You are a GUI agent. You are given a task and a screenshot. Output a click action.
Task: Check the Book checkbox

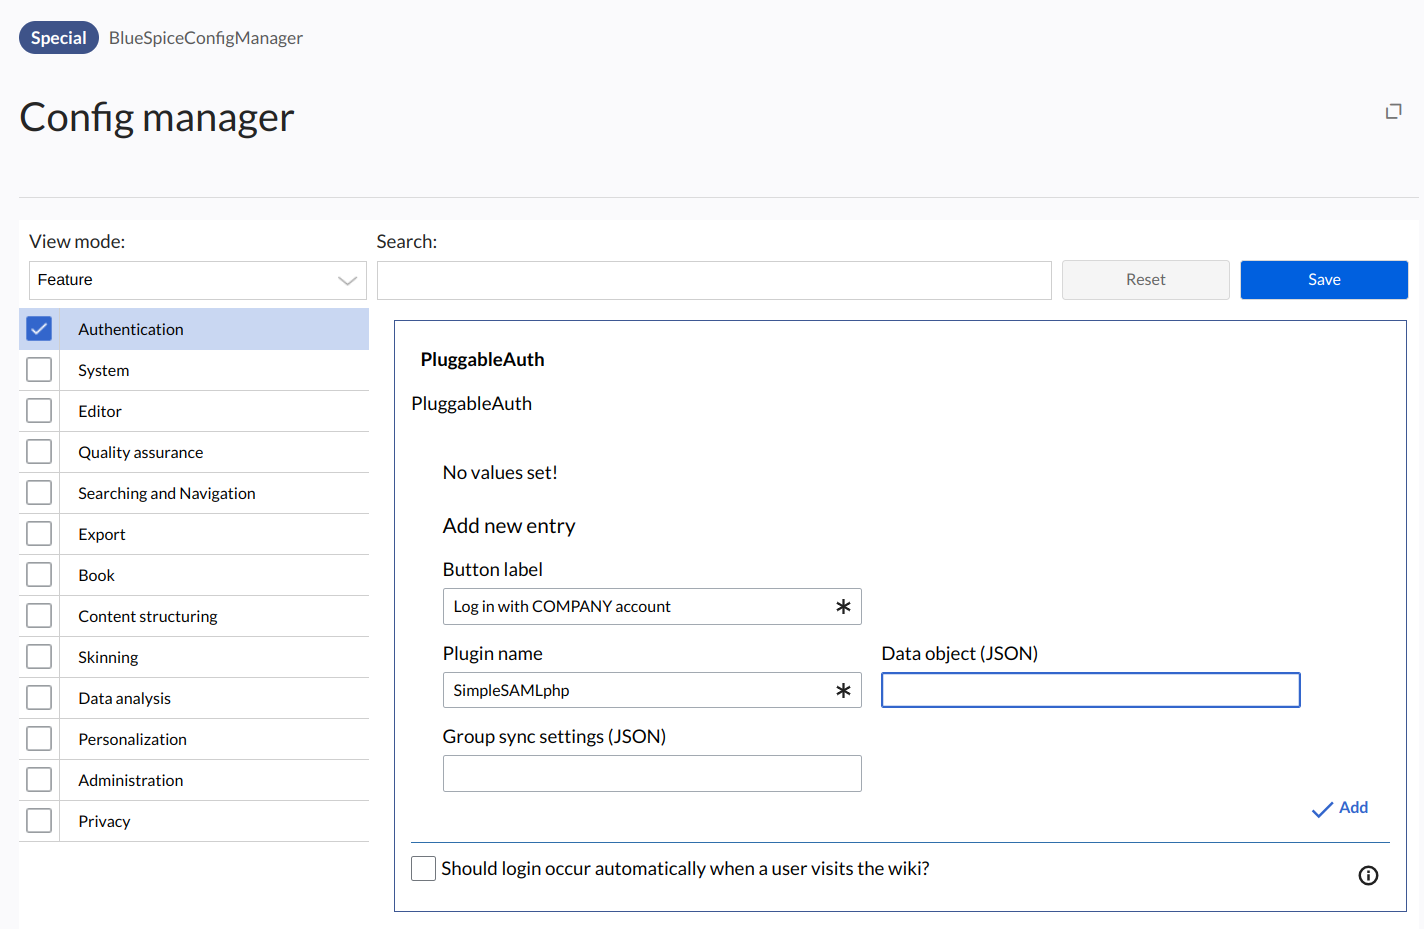point(39,575)
